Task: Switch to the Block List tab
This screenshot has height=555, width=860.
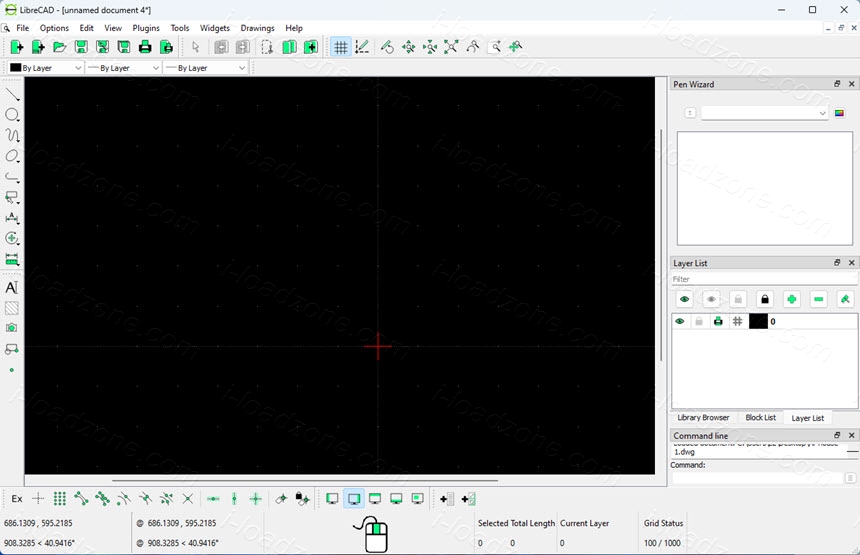Action: (760, 417)
